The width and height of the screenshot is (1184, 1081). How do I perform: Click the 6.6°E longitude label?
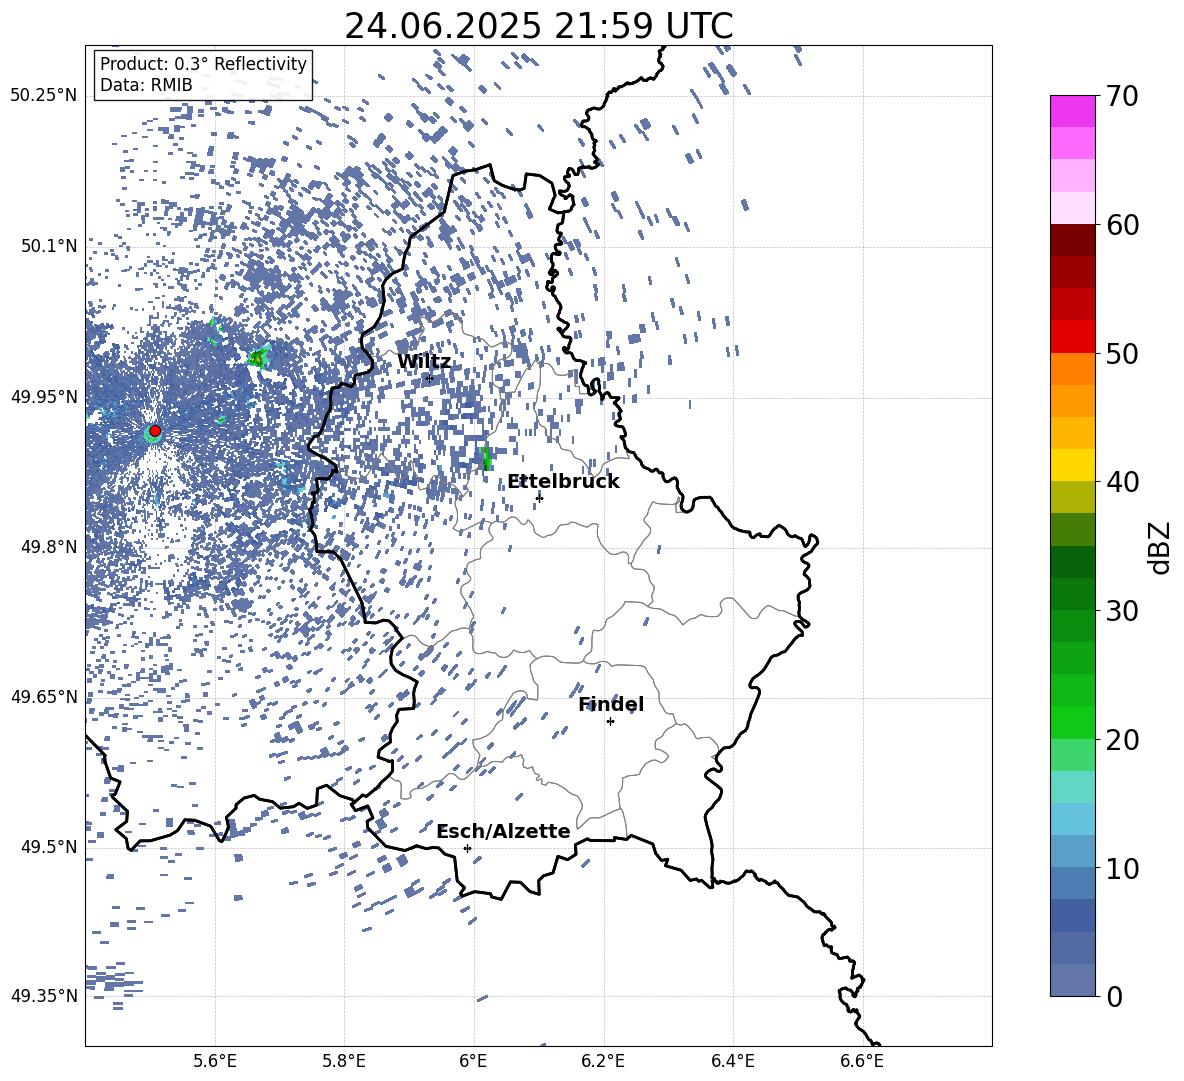pyautogui.click(x=862, y=1061)
